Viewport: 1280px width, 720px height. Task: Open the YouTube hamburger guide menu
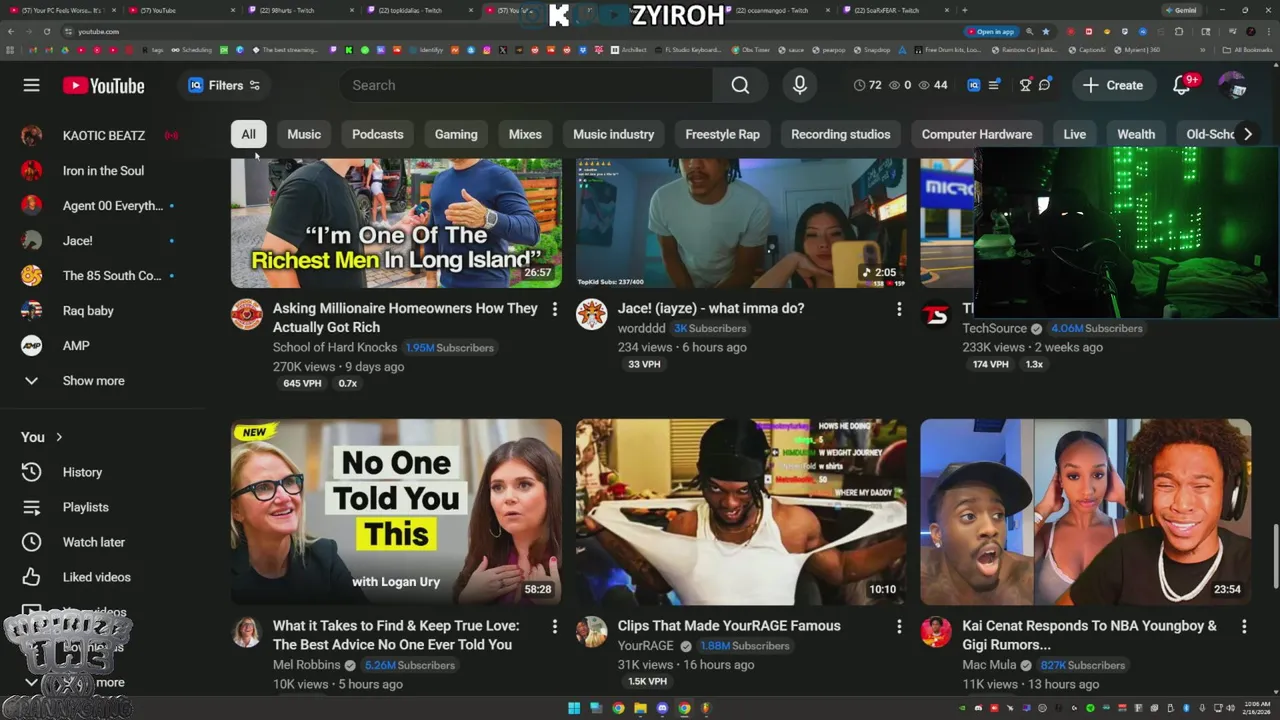click(x=32, y=85)
